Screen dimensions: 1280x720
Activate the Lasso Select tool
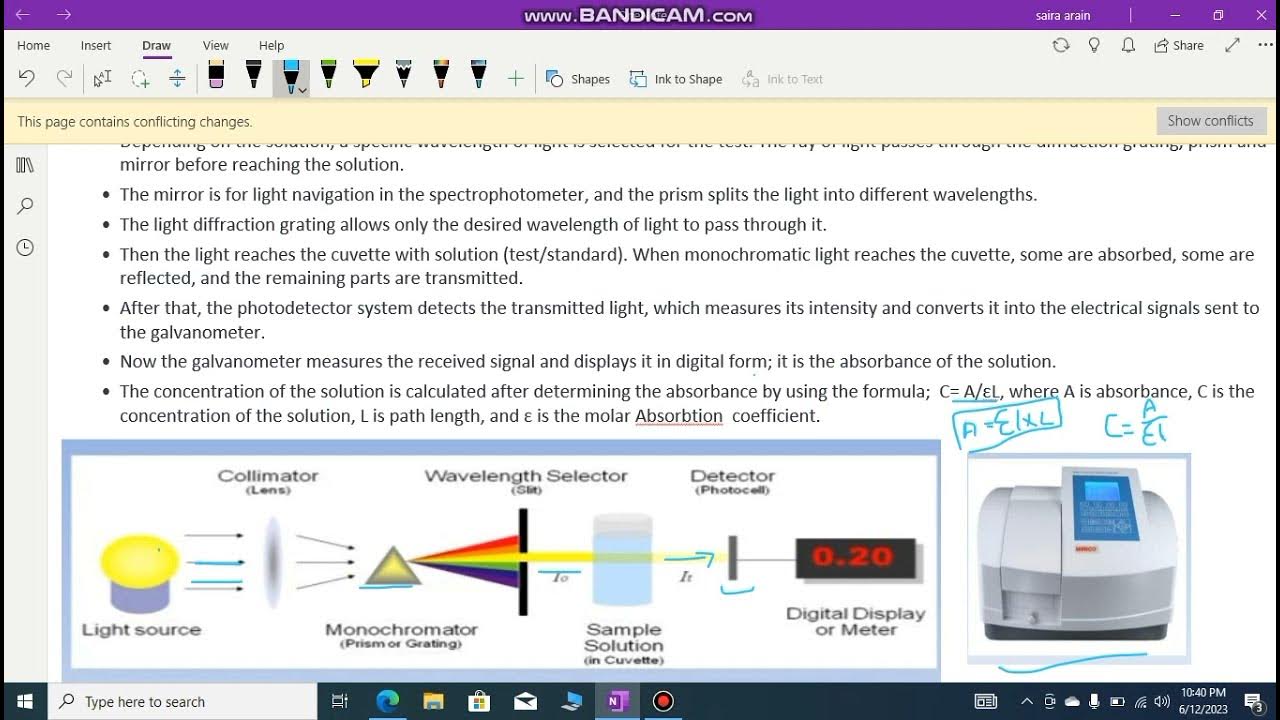140,79
